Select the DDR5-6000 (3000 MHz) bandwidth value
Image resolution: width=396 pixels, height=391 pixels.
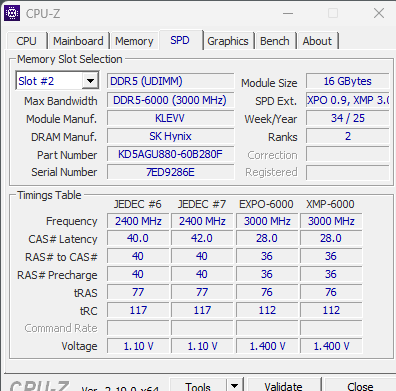(170, 100)
